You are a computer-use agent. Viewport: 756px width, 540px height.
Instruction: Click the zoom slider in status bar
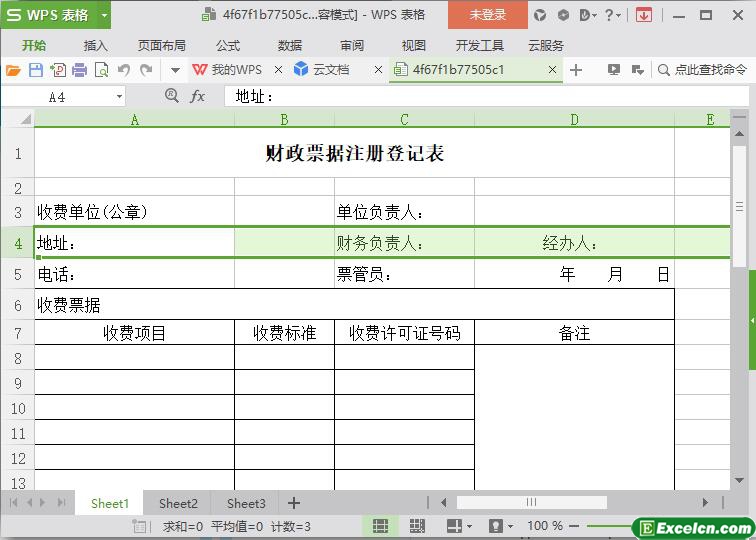click(610, 526)
